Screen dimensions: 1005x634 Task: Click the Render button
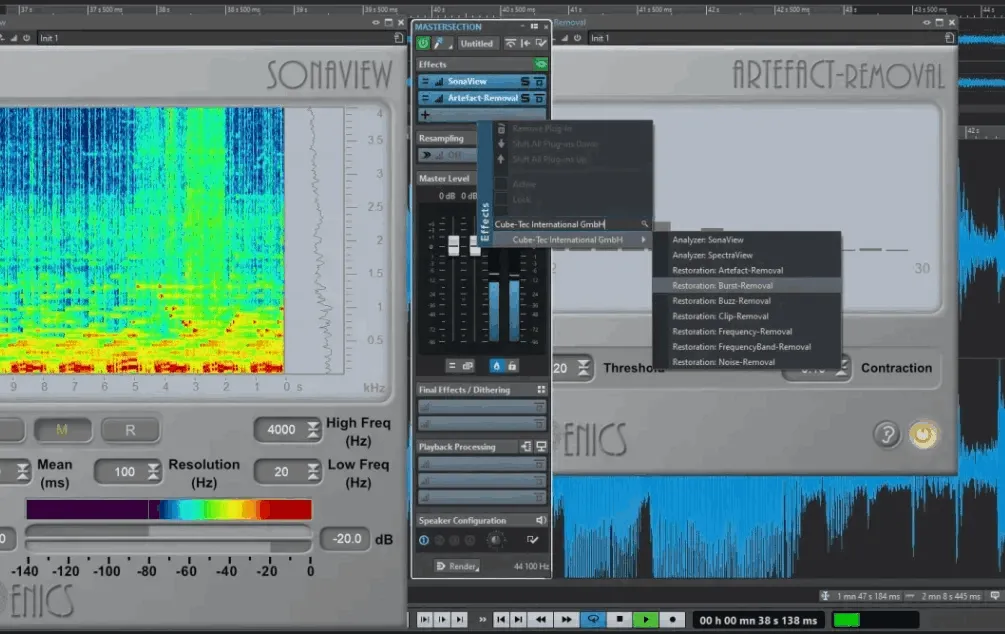tap(456, 566)
